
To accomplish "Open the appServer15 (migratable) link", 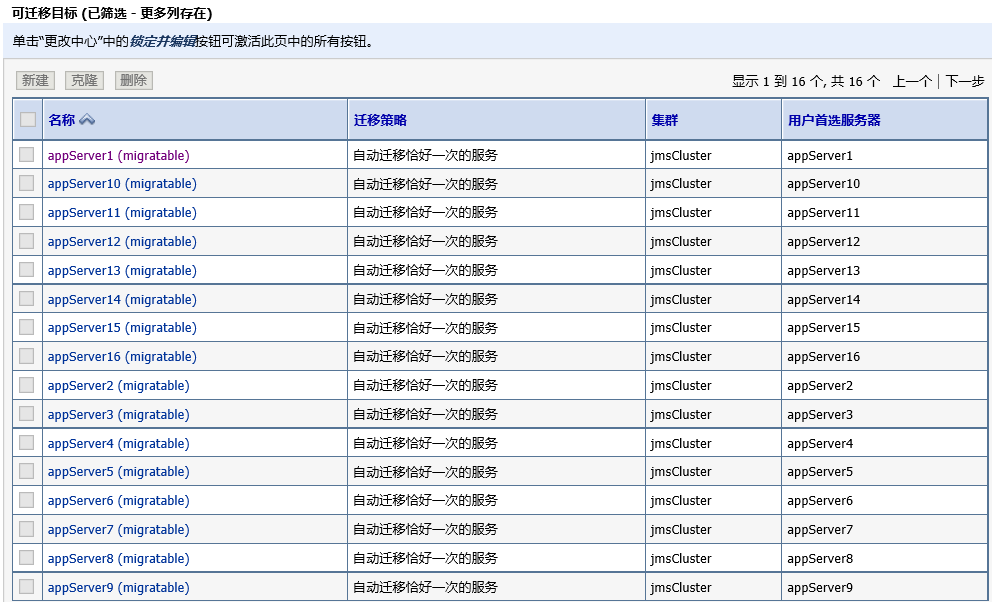I will [122, 328].
